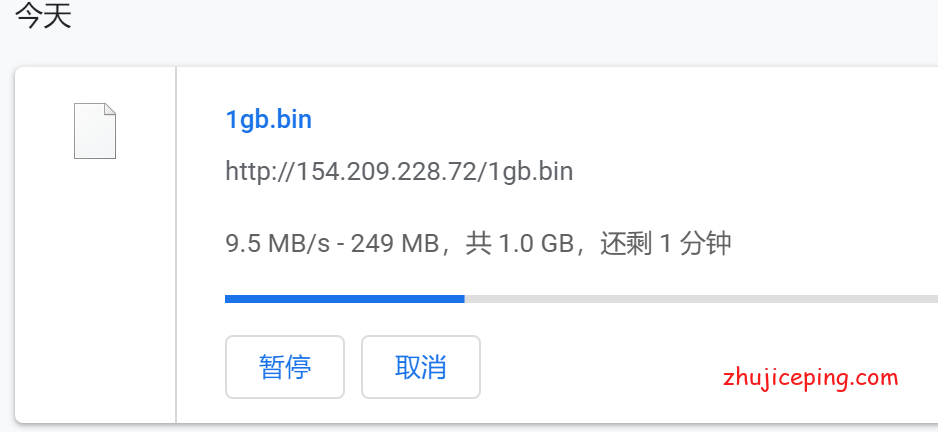The image size is (938, 432).
Task: Click the blank file icon for 1gb.bin
Action: coord(95,131)
